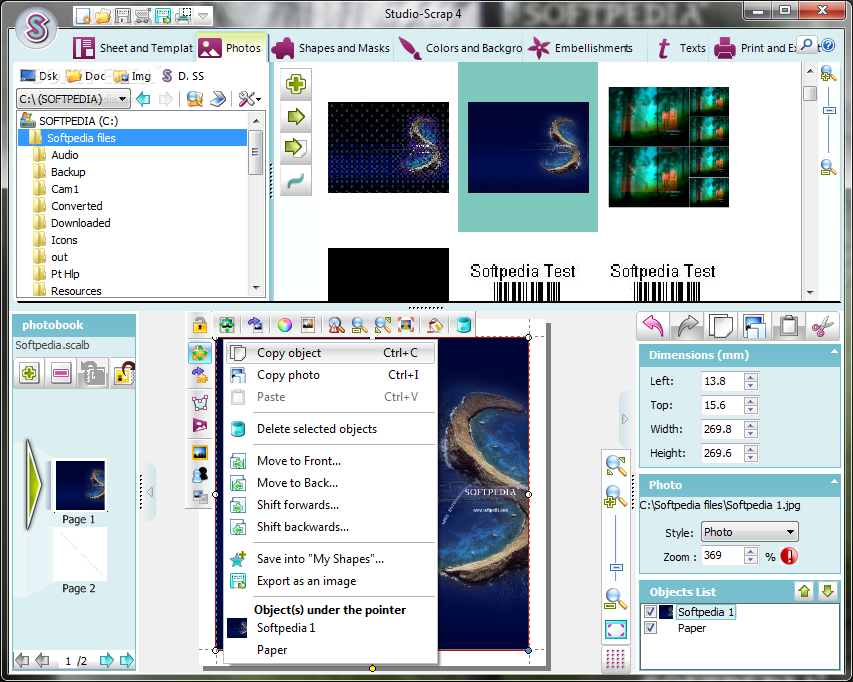Screen dimensions: 853x682
Task: Toggle Paper object visibility checkbox
Action: (x=650, y=628)
